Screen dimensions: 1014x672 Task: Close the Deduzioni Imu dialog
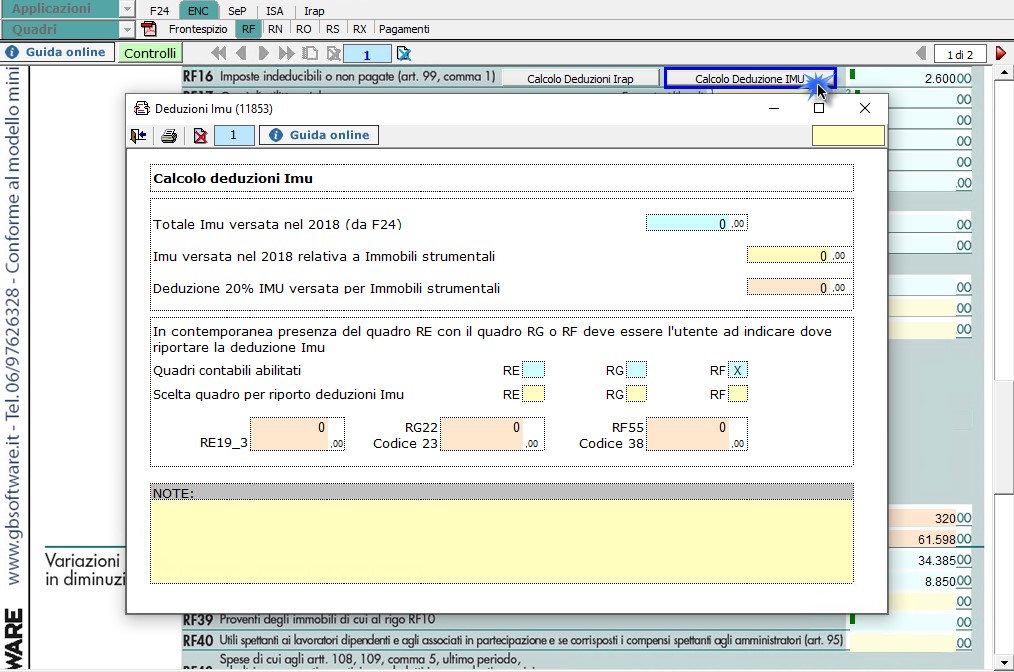click(865, 108)
